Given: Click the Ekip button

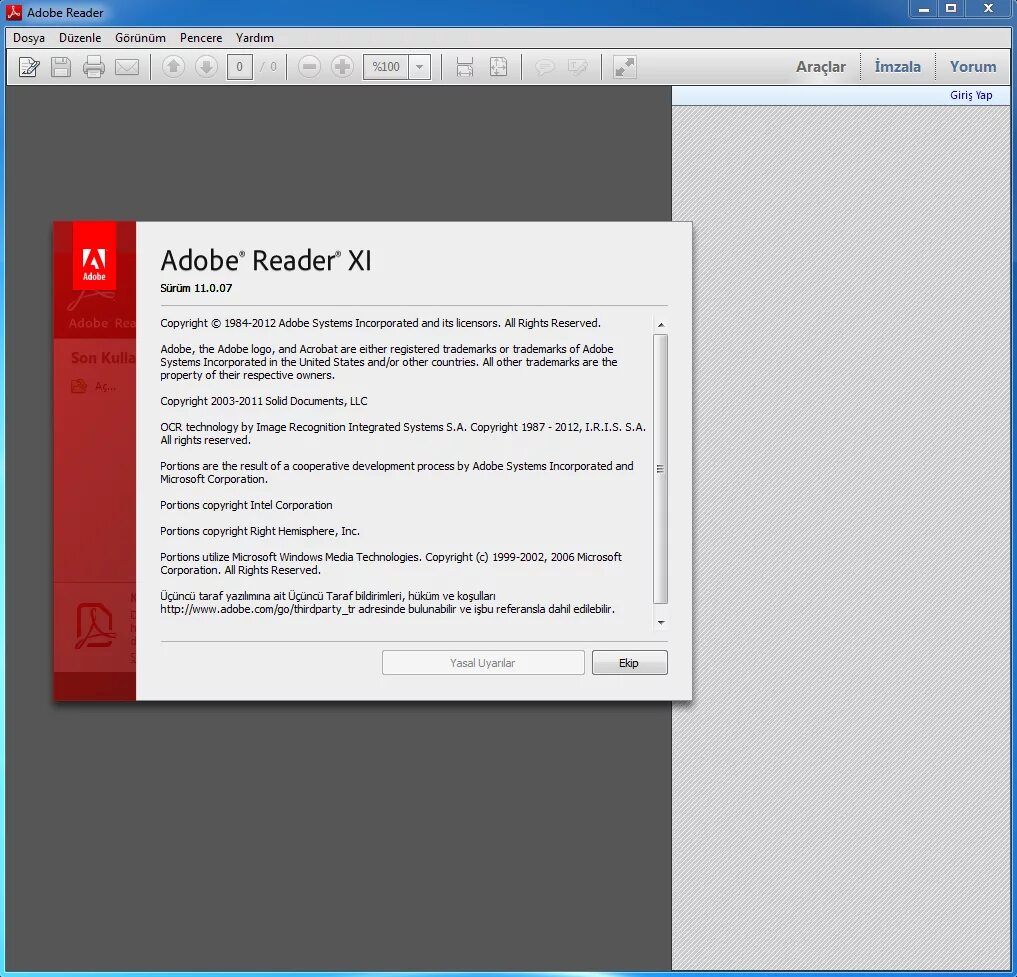Looking at the screenshot, I should [x=629, y=662].
